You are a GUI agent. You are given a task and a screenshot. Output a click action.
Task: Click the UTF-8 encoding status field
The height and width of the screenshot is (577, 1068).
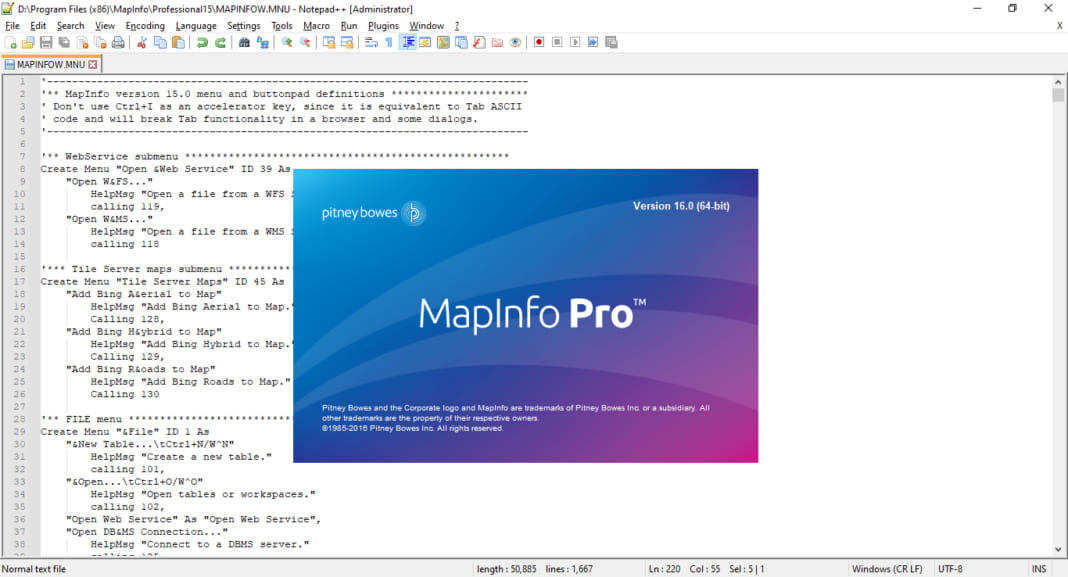pos(950,569)
